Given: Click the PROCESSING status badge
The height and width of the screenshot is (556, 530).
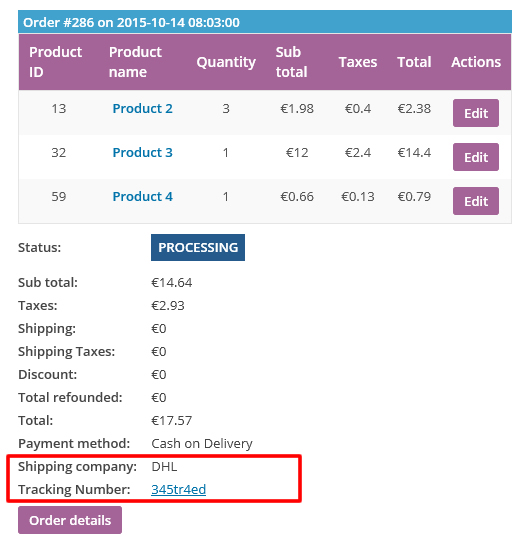Looking at the screenshot, I should tap(198, 248).
